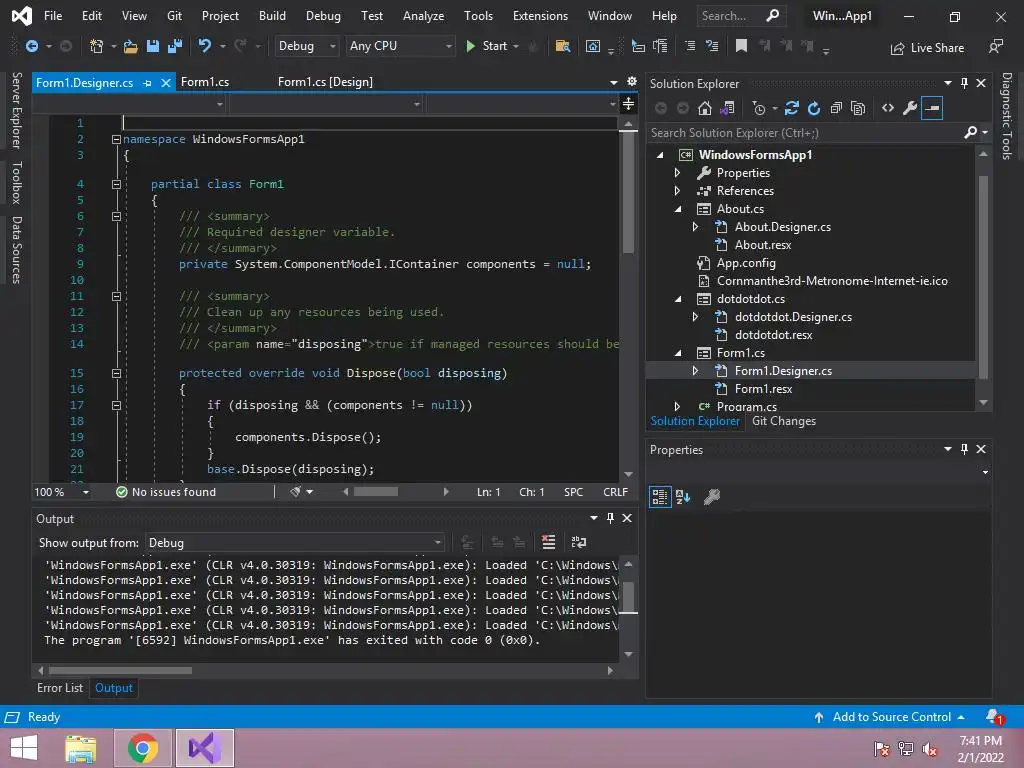Toggle auto-hide pin on Output panel

point(610,518)
